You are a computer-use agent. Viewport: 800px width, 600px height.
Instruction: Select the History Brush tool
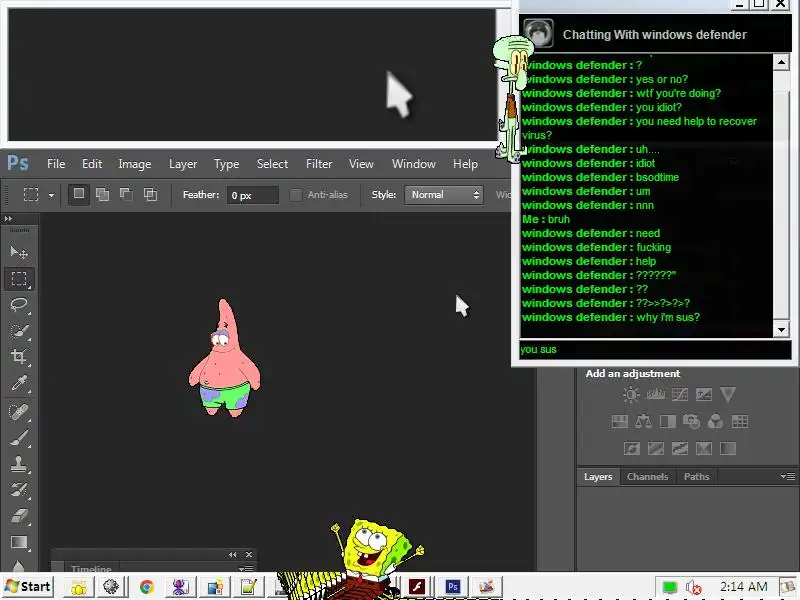click(x=19, y=490)
